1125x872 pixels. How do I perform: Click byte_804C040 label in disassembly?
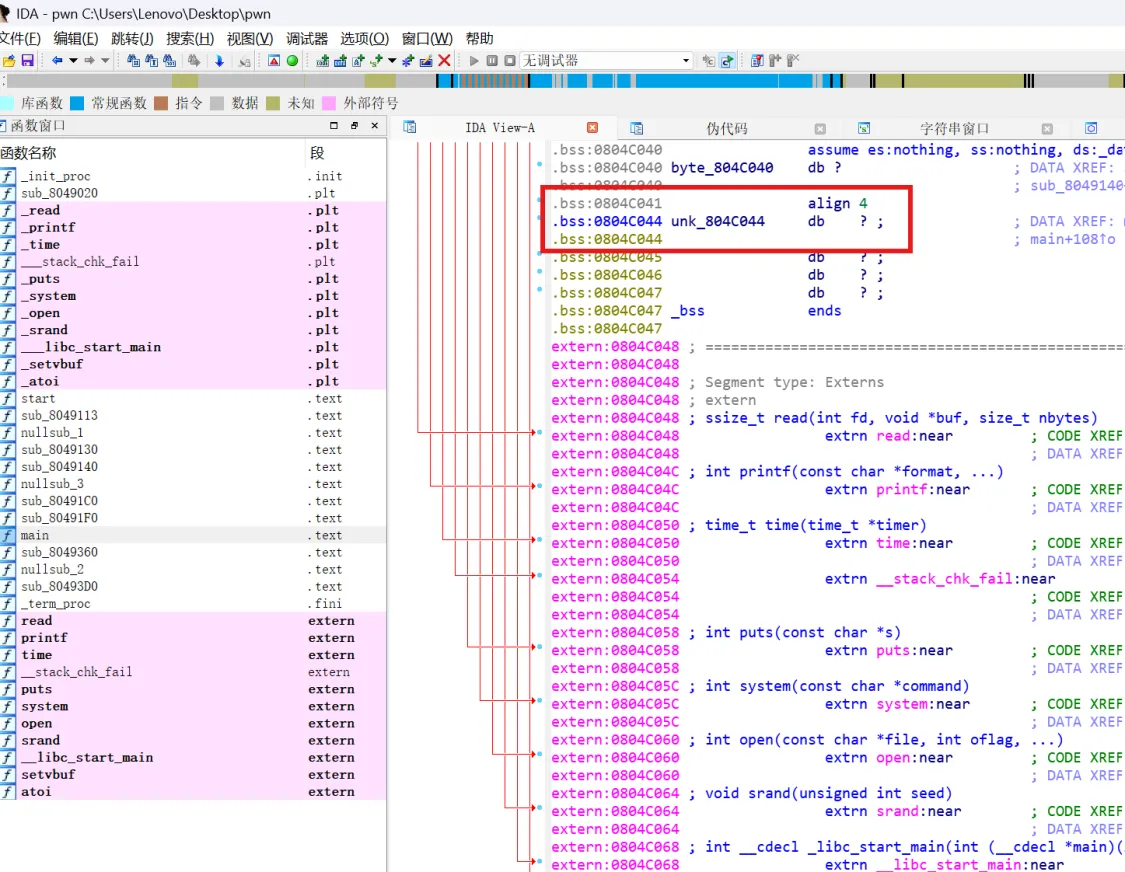click(722, 168)
